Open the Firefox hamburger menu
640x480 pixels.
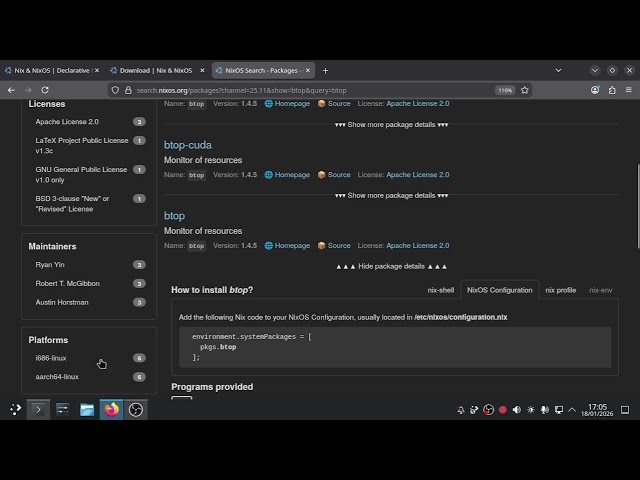629,90
